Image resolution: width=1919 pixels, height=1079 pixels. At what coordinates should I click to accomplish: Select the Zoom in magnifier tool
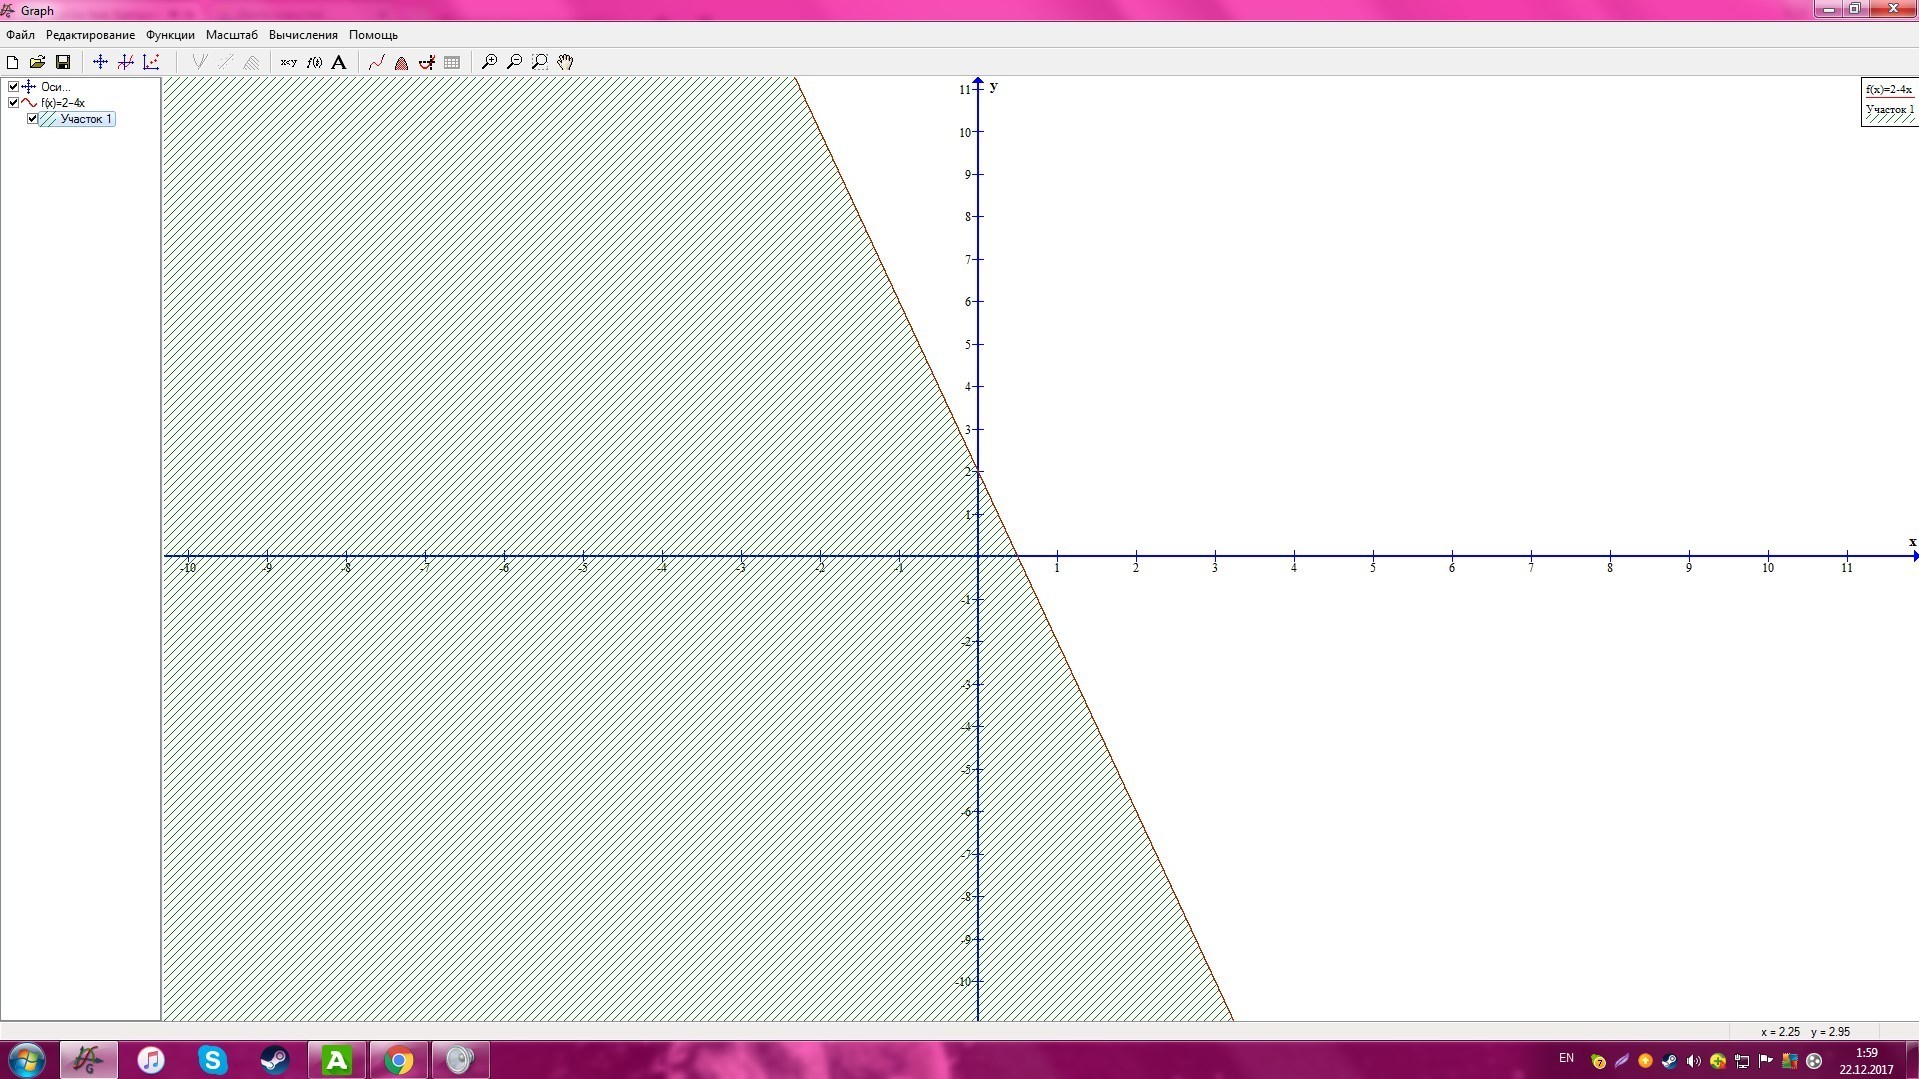click(x=489, y=62)
